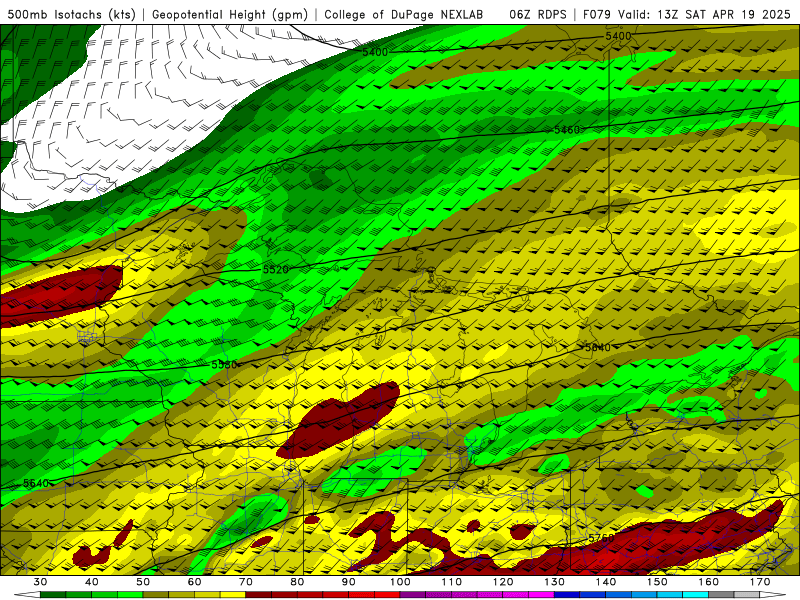
Task: Click the '100' value on the color scale
Action: pos(401,582)
